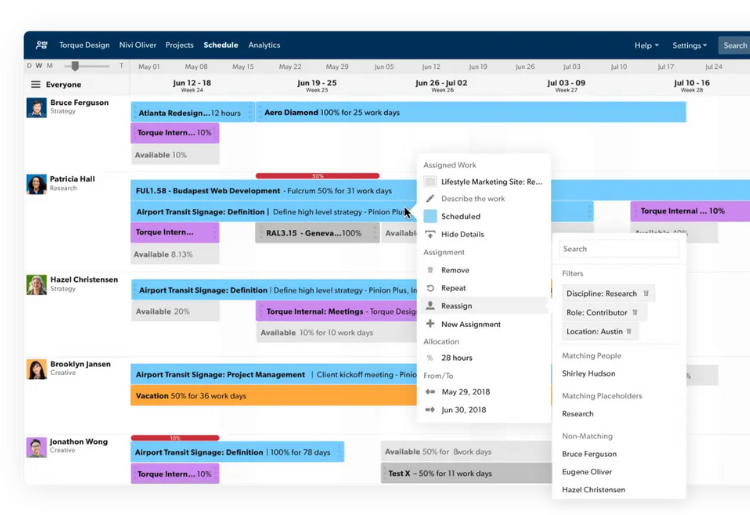Click the blue Scheduled status color swatch
Viewport: 750px width, 515px height.
click(x=430, y=216)
